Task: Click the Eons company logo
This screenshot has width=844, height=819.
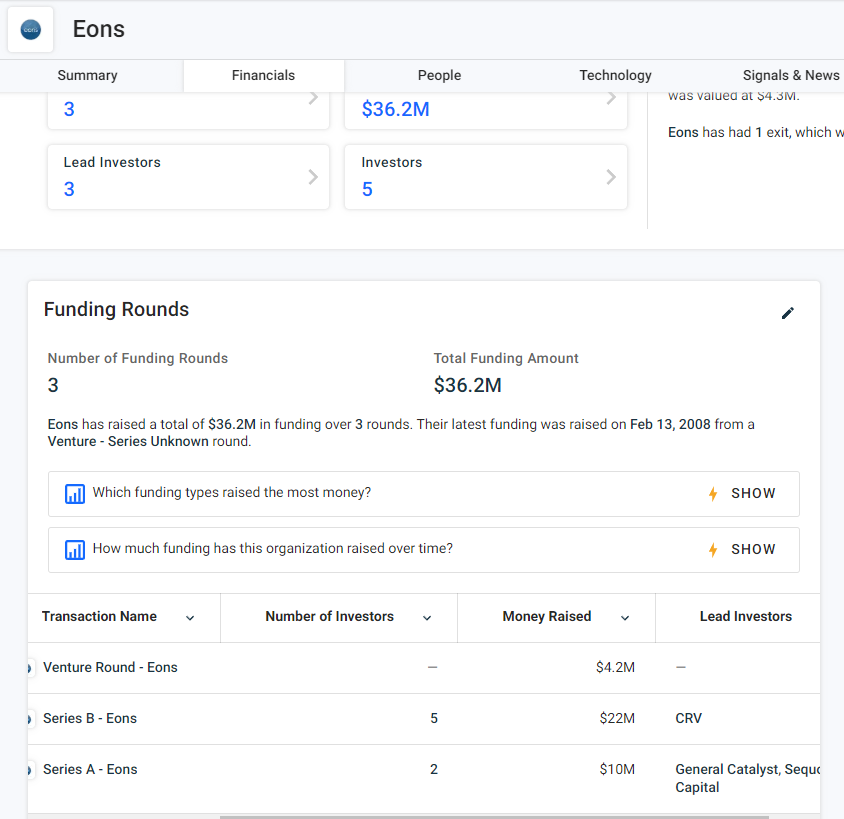Action: [x=31, y=30]
